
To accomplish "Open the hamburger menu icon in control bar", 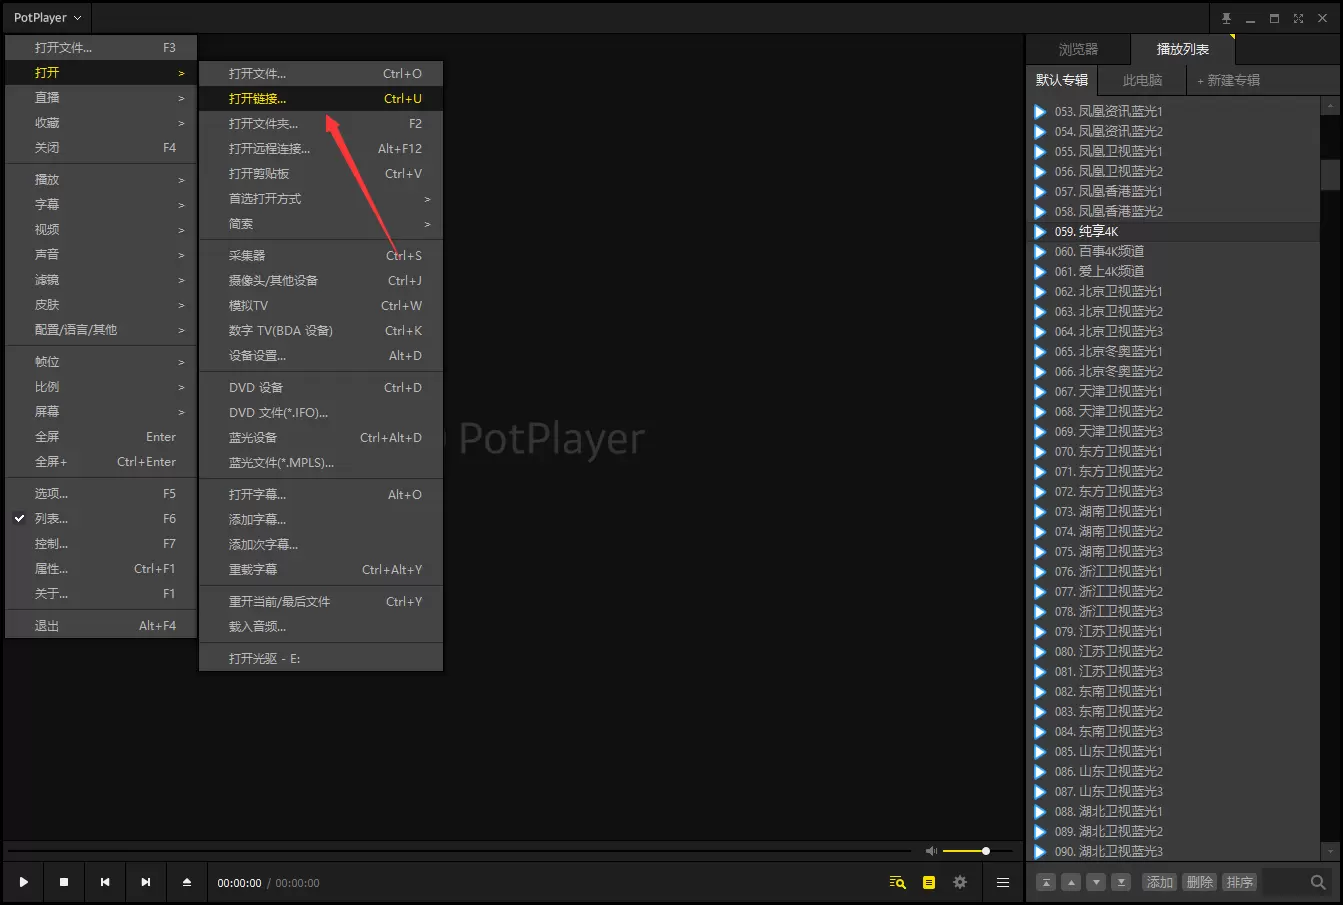I will [x=1003, y=882].
